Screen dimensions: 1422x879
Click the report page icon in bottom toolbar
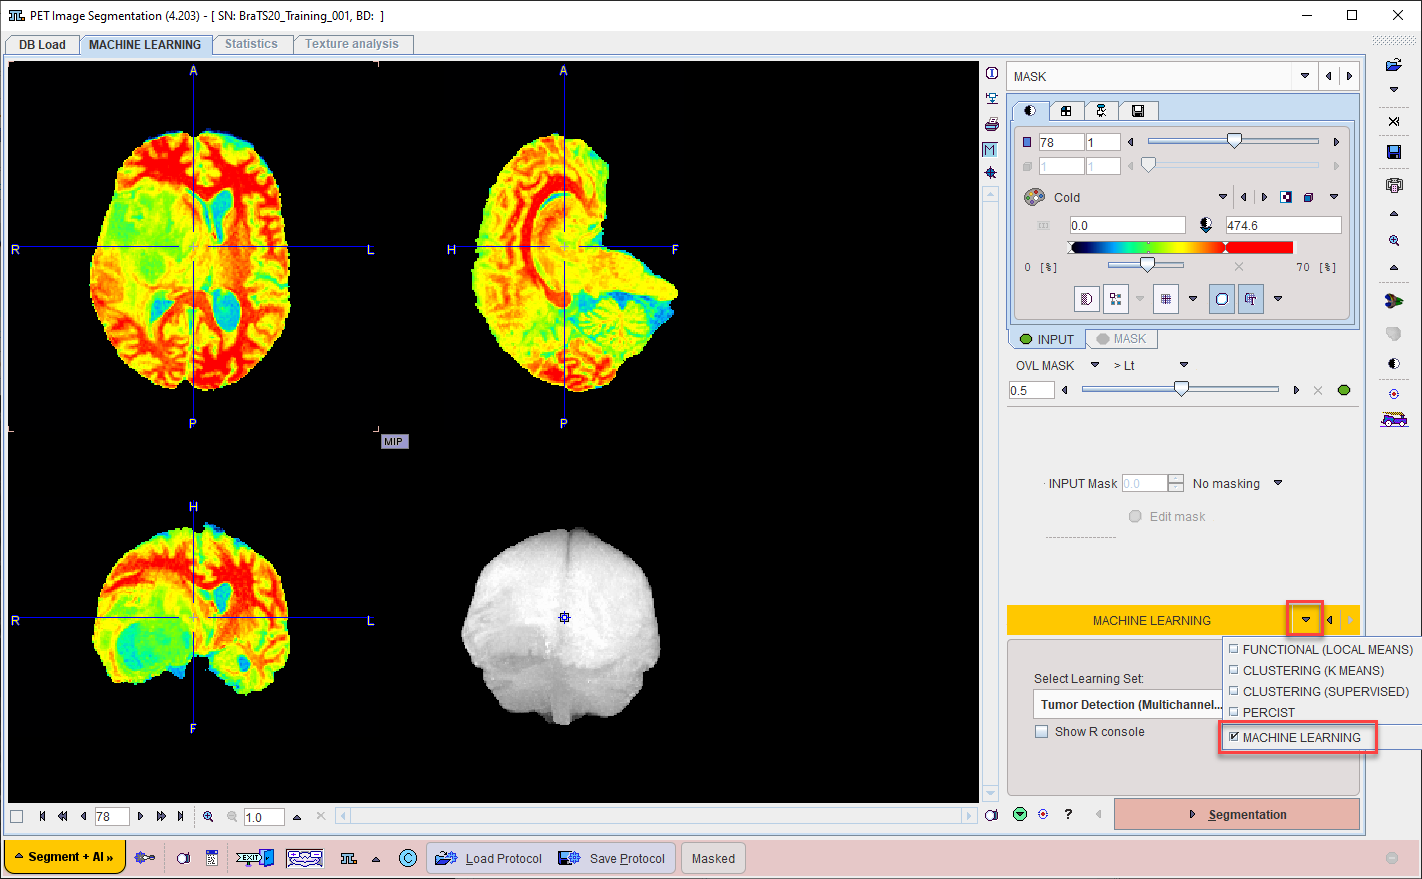pos(211,858)
